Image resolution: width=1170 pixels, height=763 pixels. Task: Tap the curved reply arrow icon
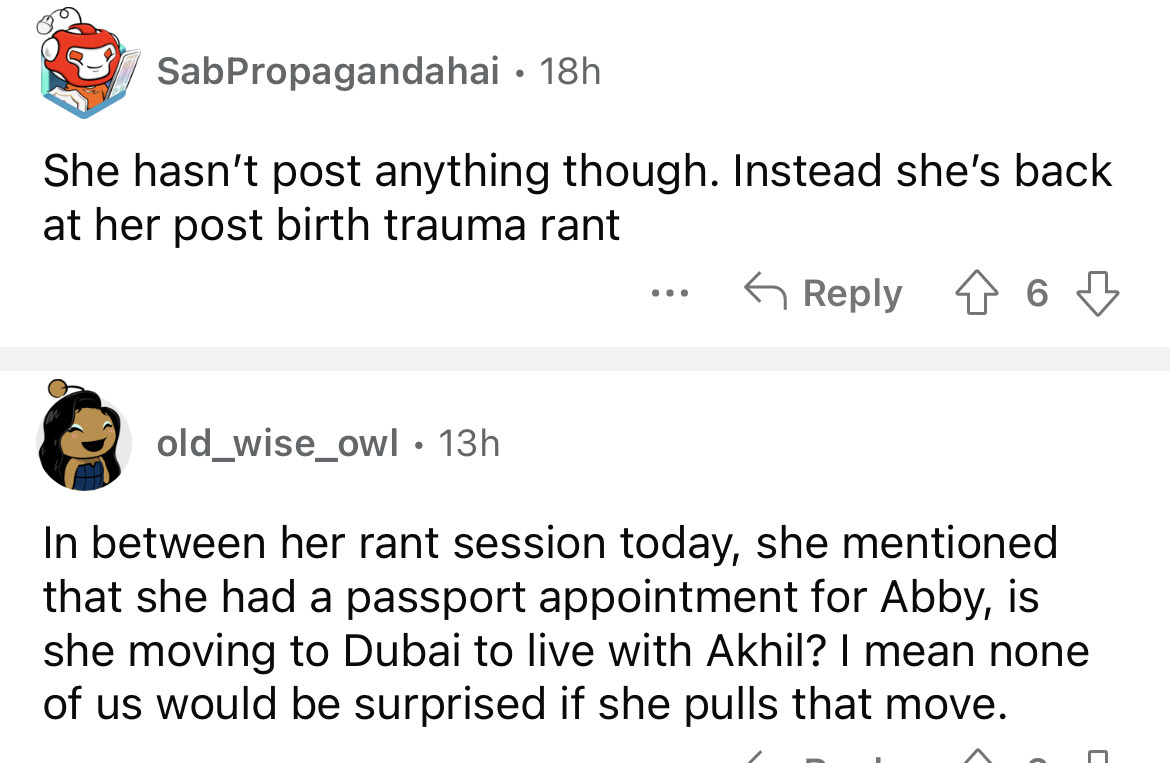[764, 294]
